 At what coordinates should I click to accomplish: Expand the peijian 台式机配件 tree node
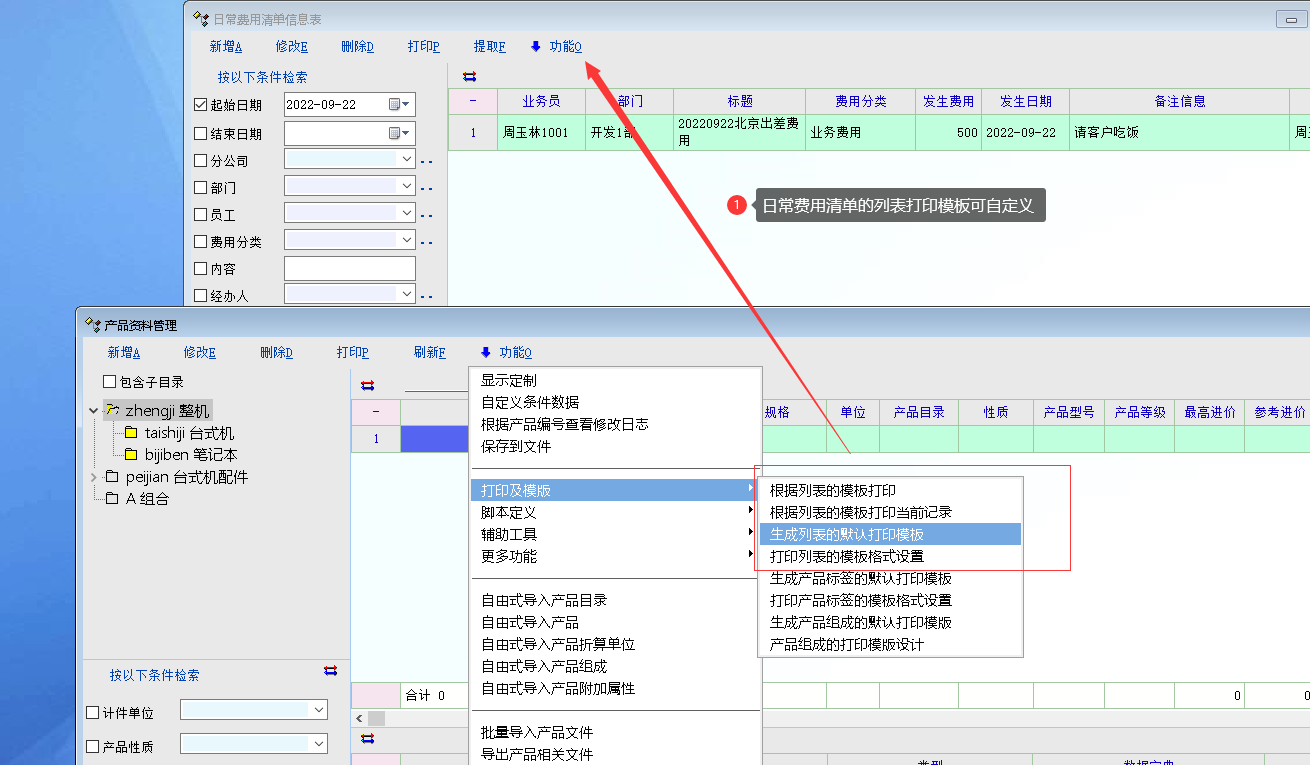tap(94, 477)
